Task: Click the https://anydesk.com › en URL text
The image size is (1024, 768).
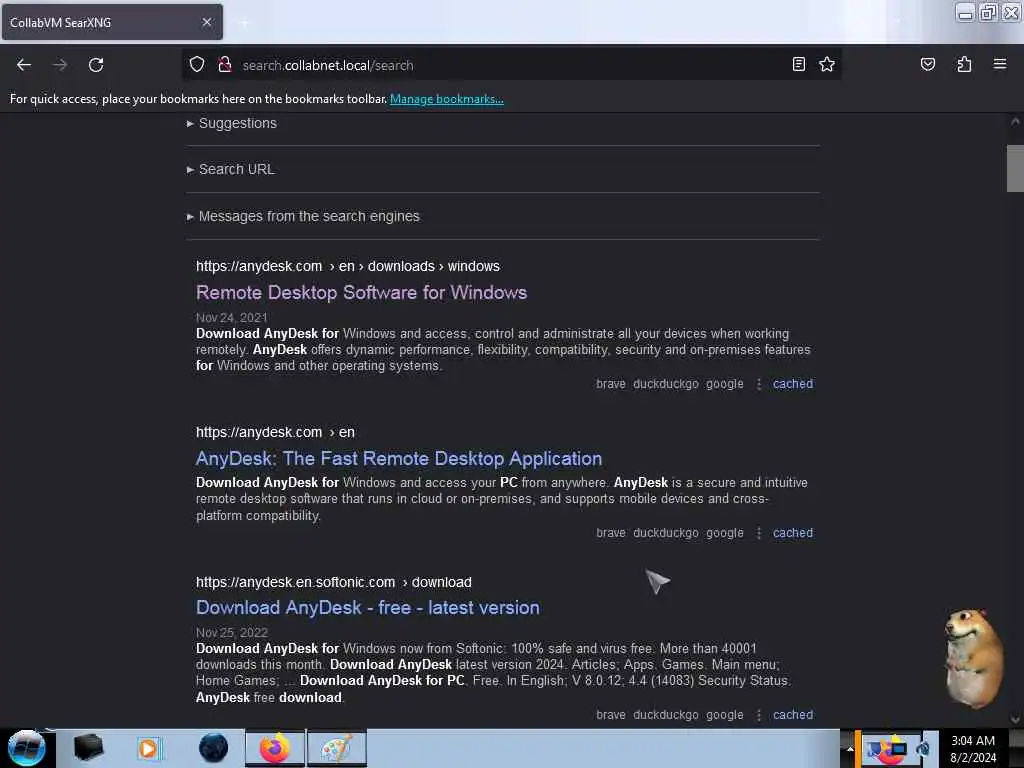Action: tap(275, 432)
